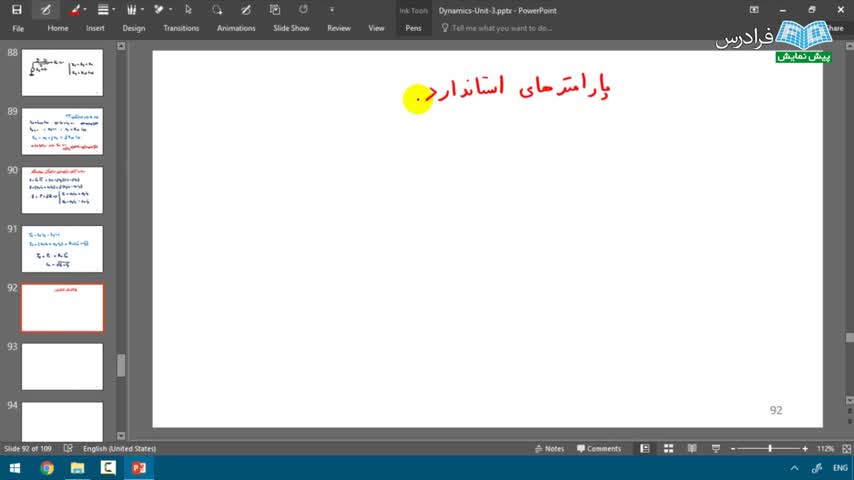854x480 pixels.
Task: Click the zoom out minus button
Action: 733,448
